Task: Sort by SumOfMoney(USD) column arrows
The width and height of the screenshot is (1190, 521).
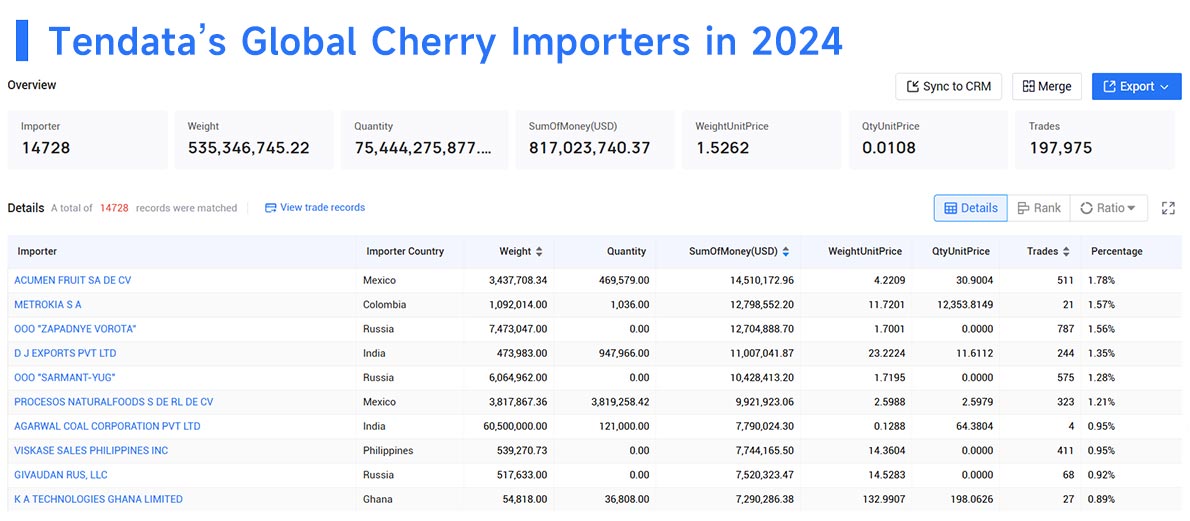Action: pyautogui.click(x=785, y=251)
